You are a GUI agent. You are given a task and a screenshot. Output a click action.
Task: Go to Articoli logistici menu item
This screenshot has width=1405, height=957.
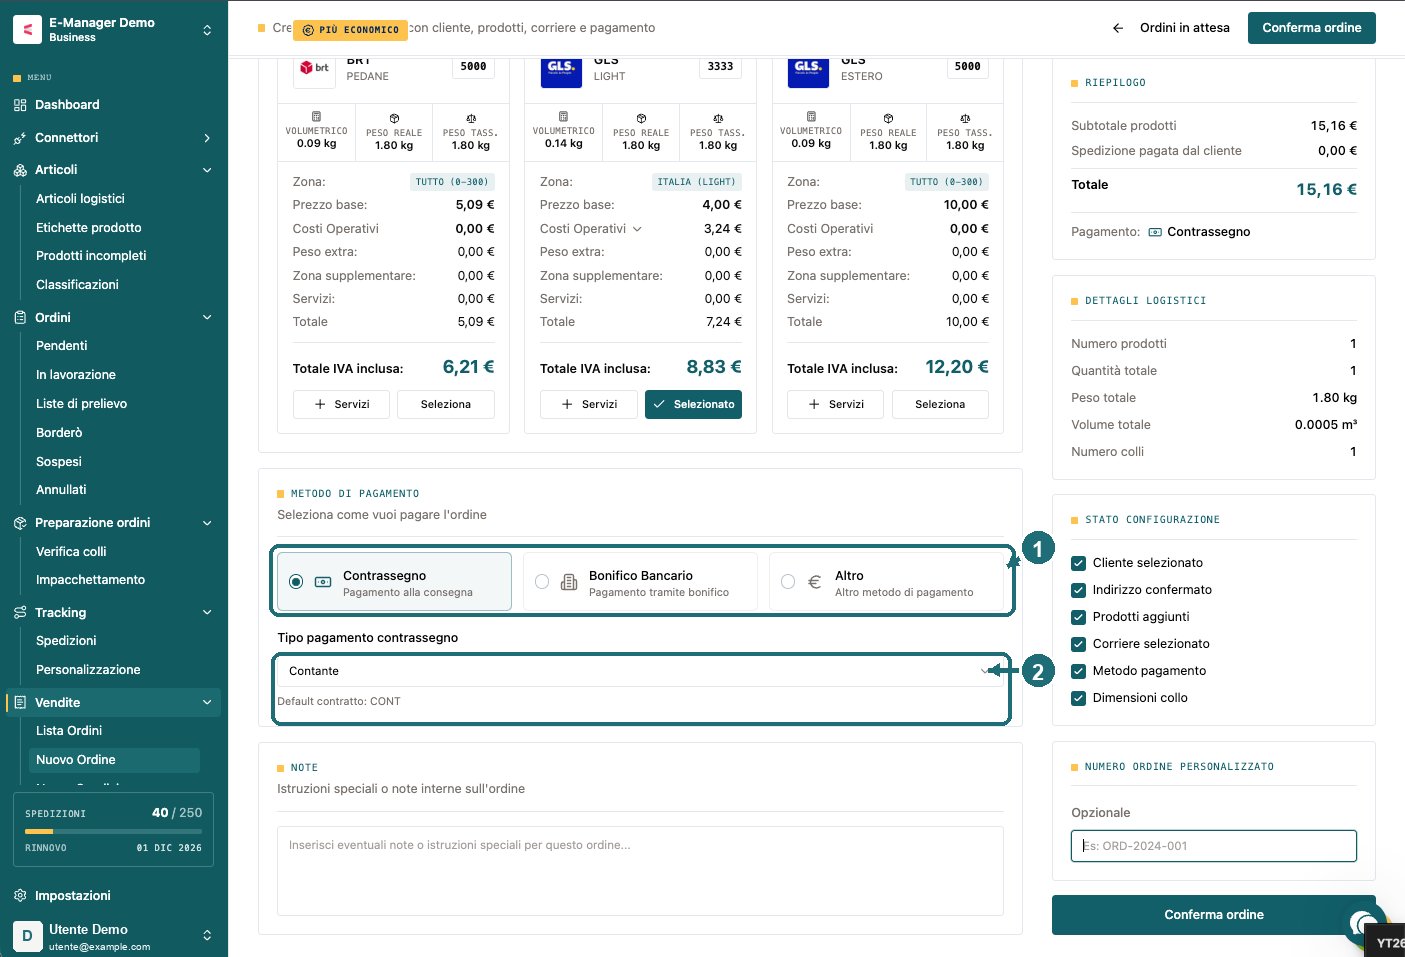(80, 199)
